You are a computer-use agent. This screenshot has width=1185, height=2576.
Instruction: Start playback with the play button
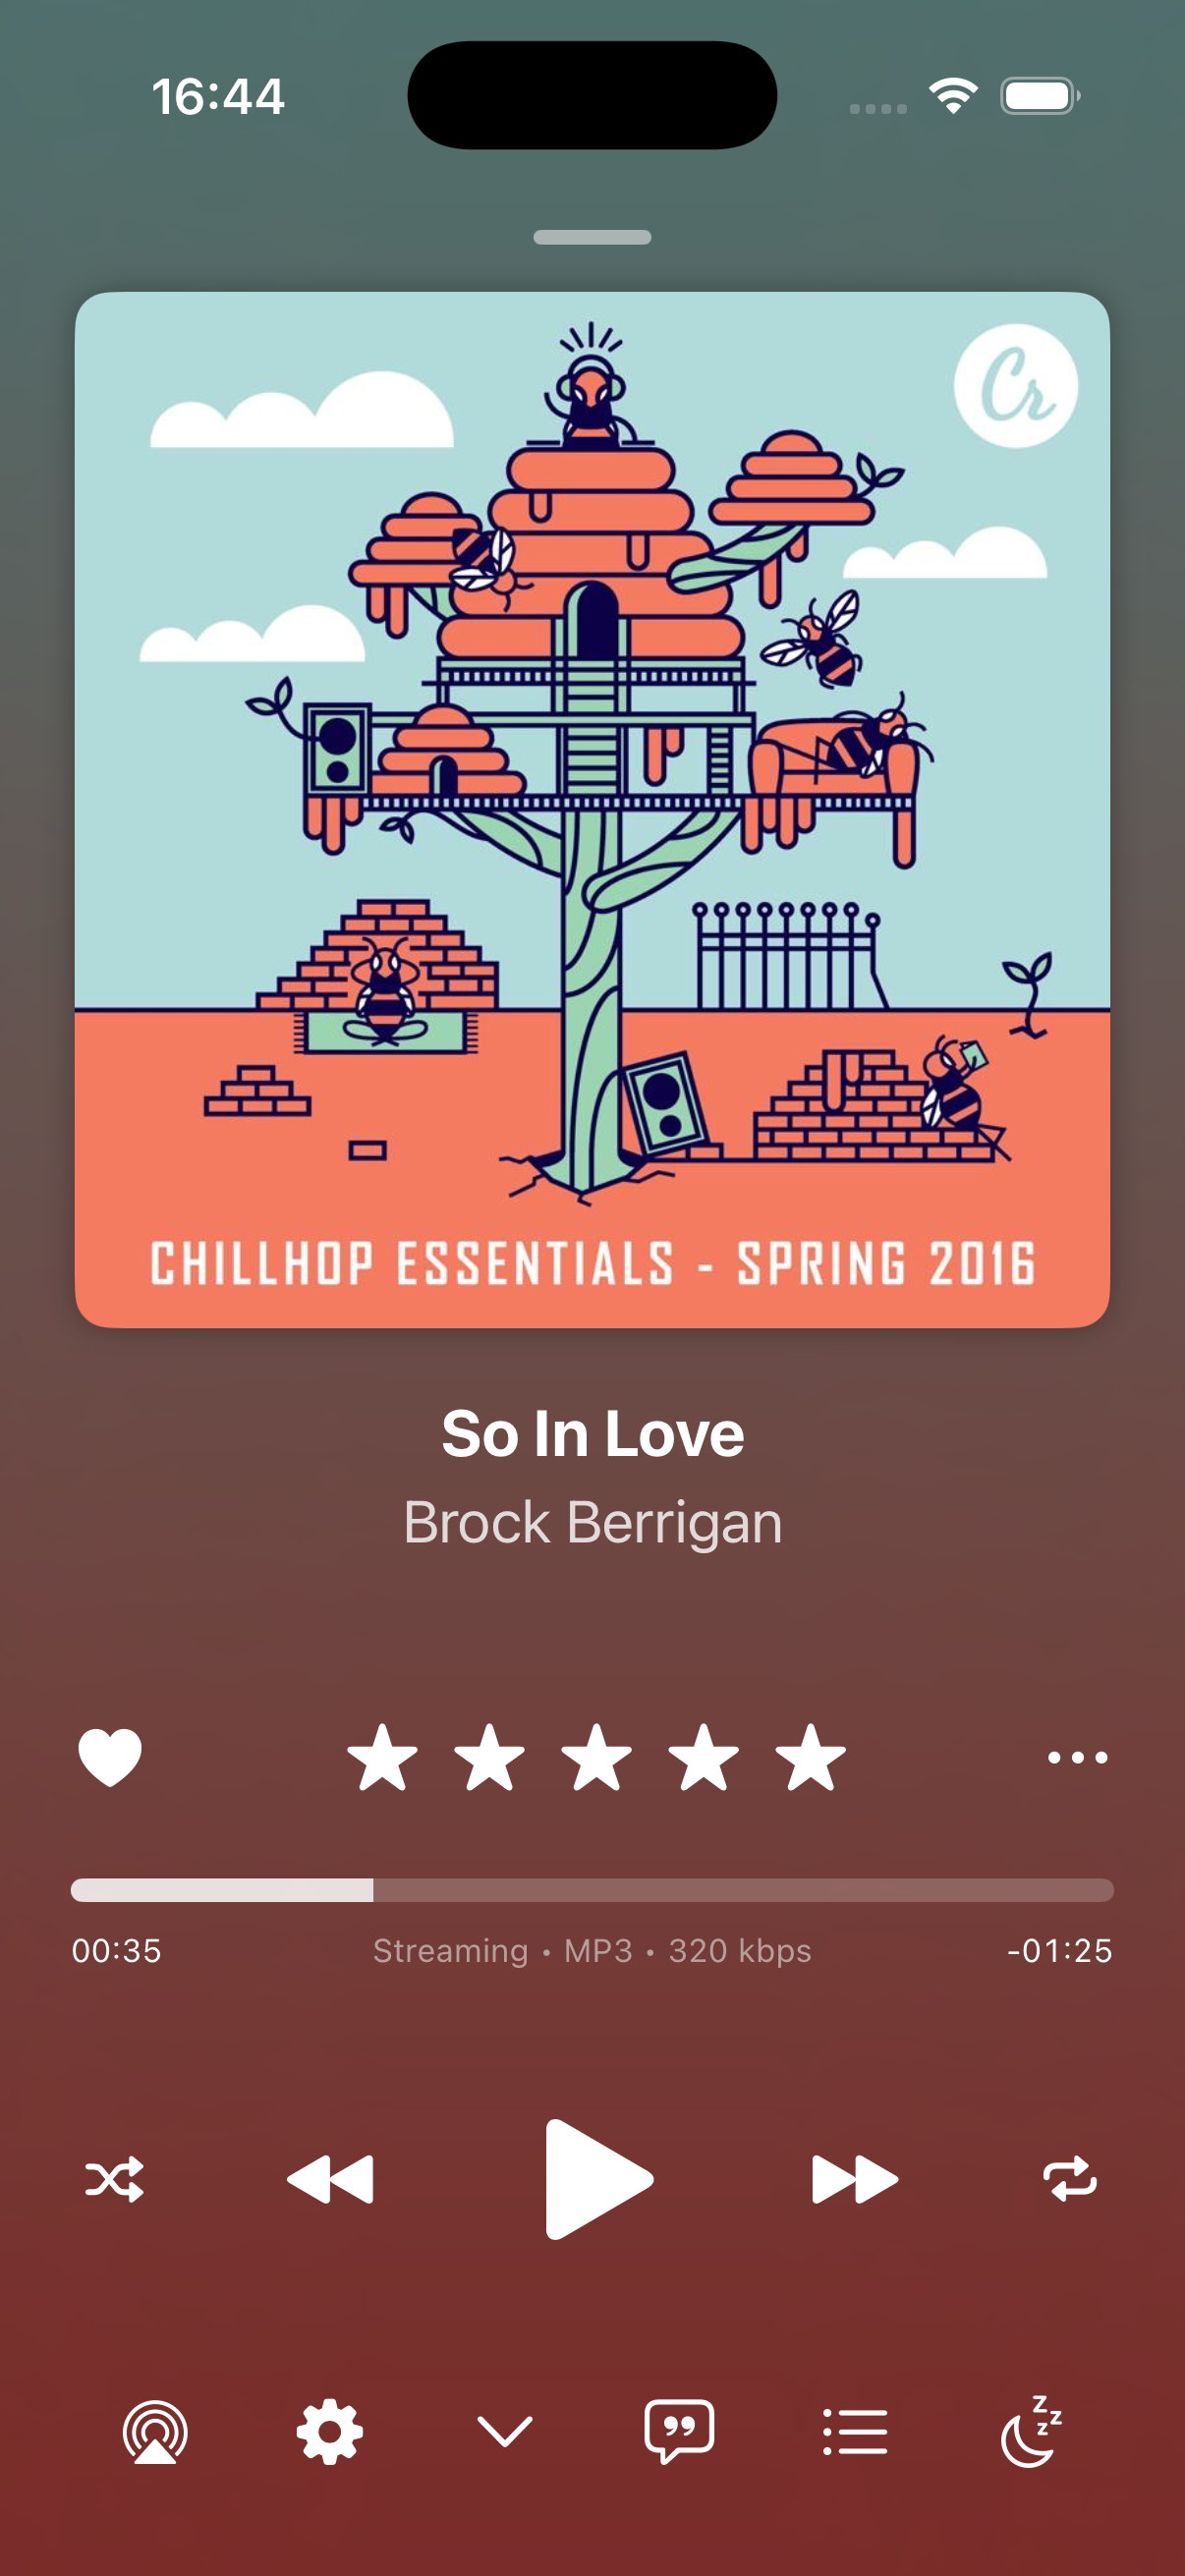598,2179
